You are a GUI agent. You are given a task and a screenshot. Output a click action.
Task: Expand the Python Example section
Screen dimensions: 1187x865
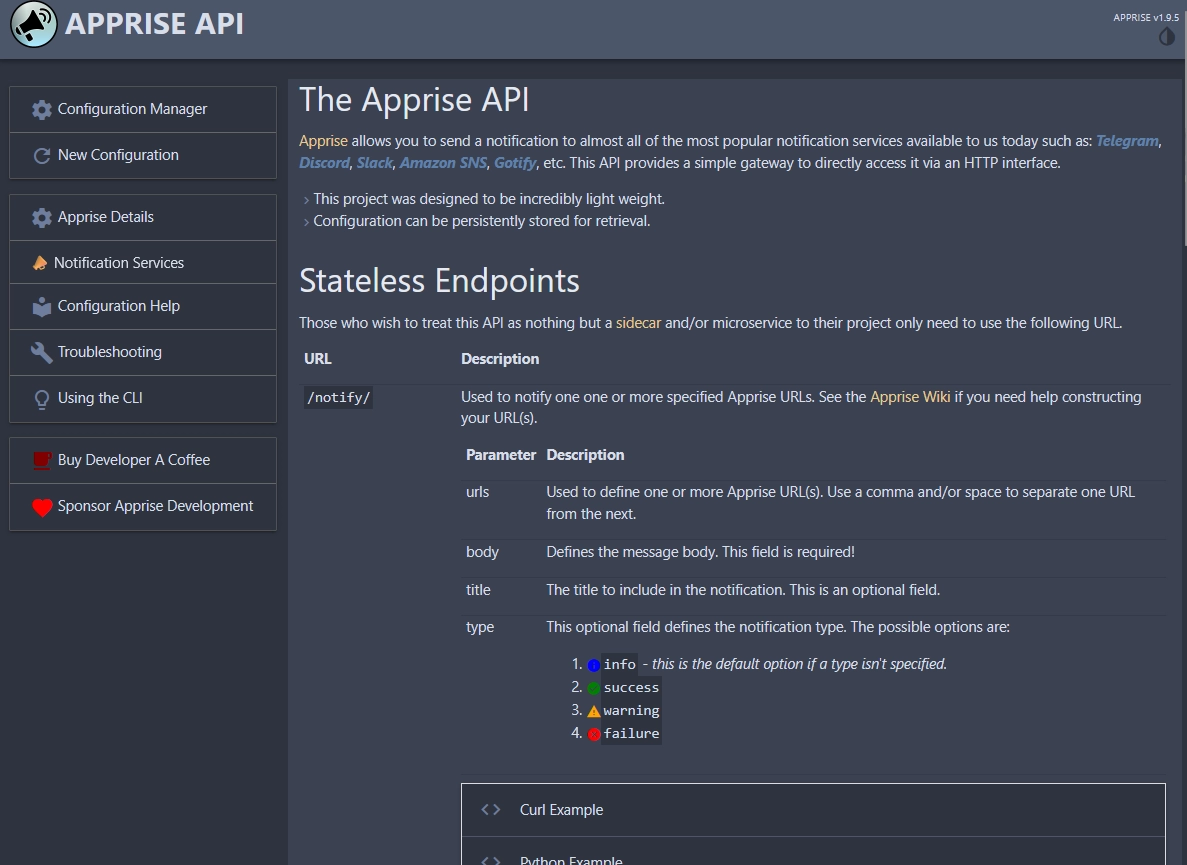(570, 858)
